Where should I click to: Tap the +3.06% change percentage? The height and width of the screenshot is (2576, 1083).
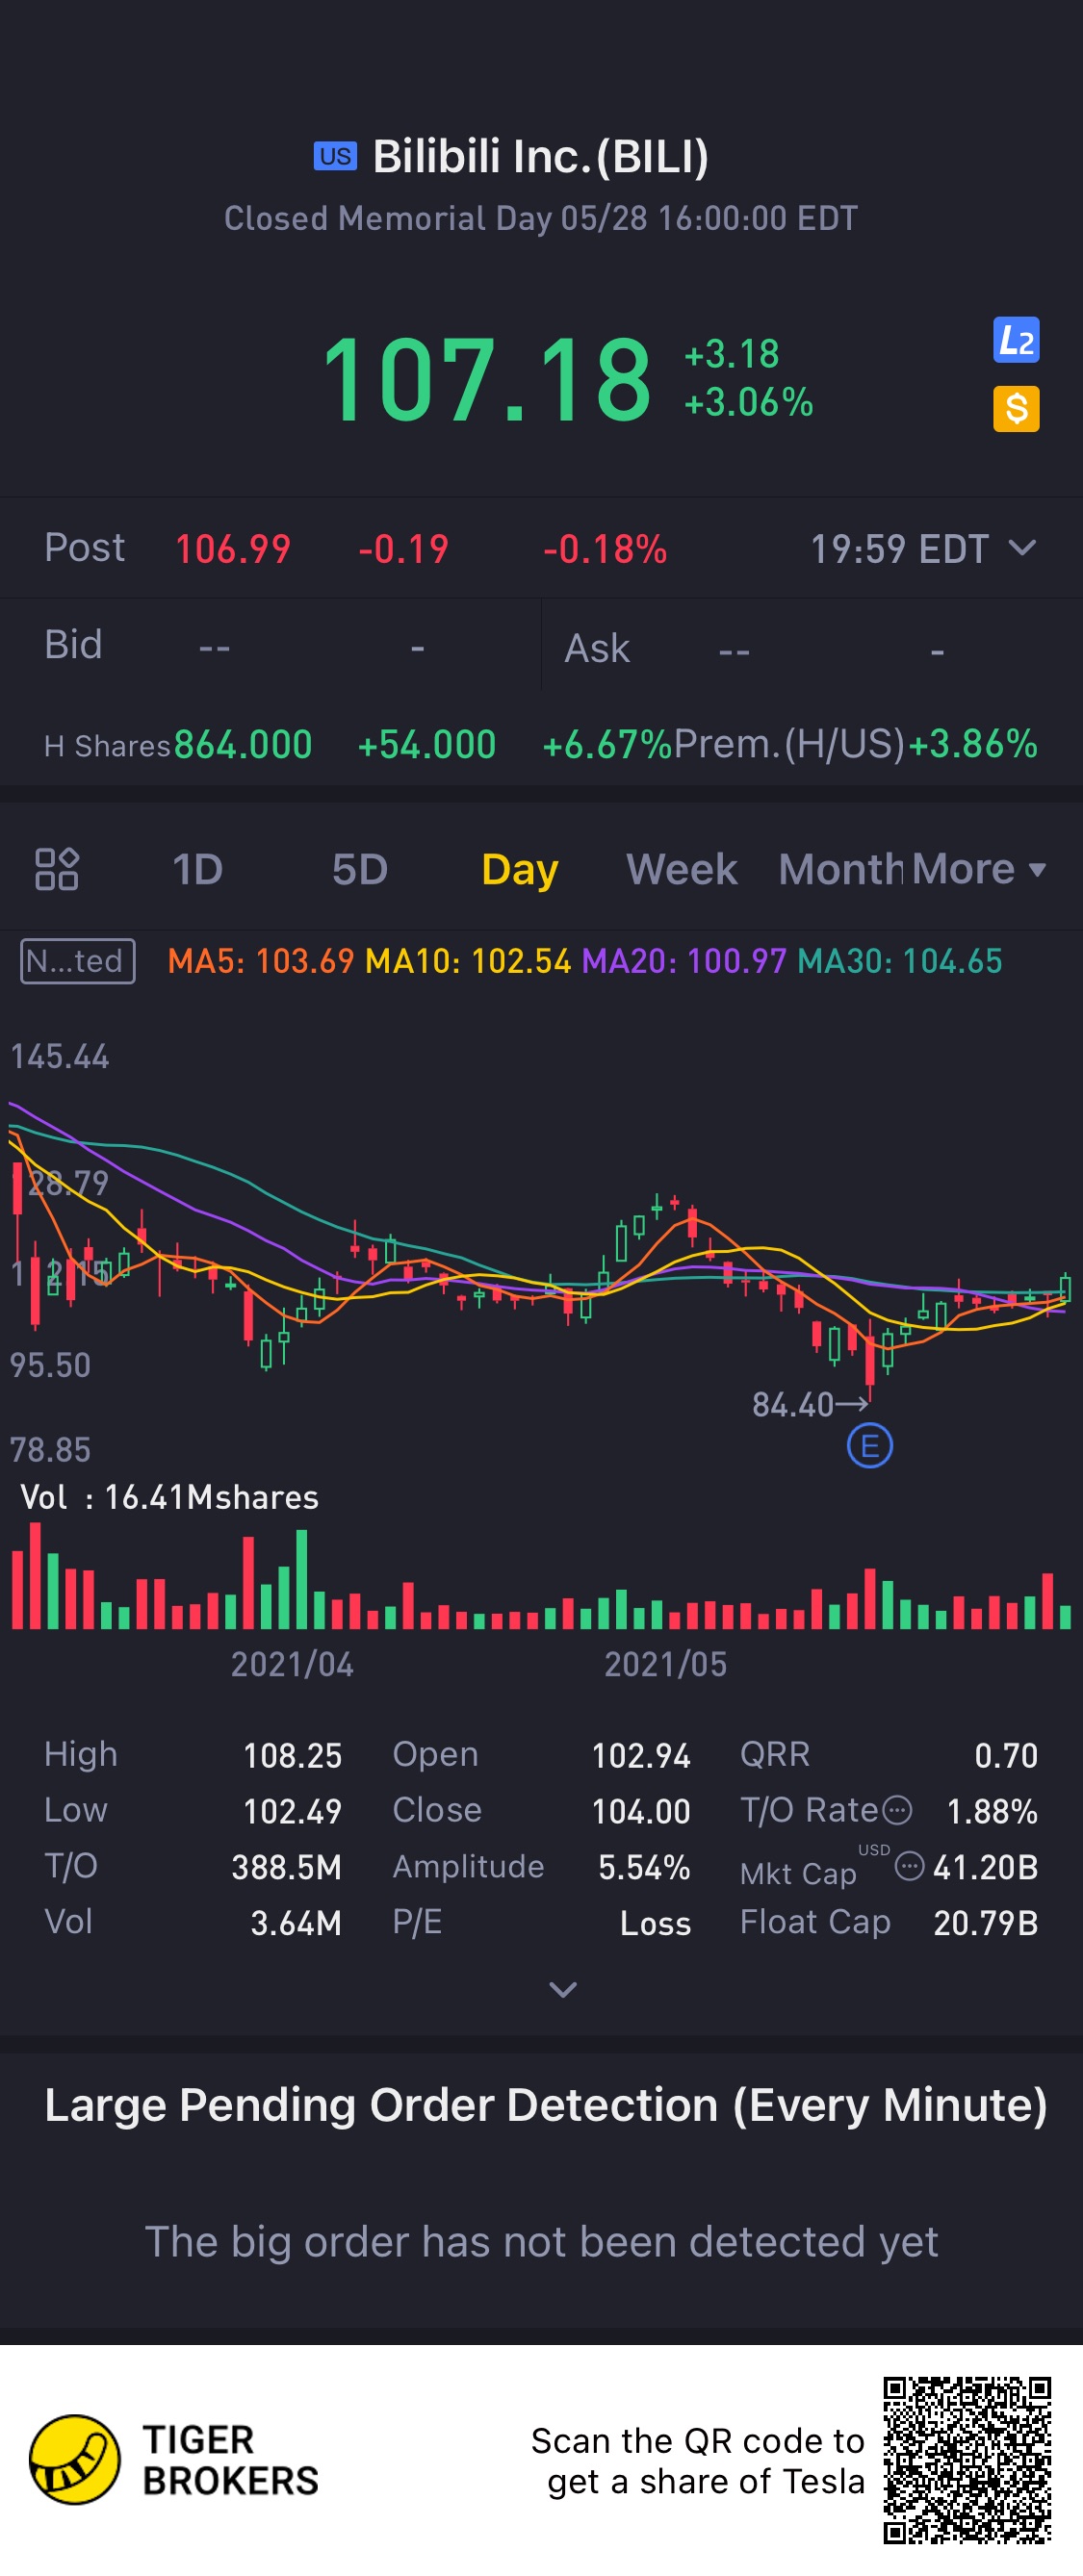click(x=748, y=402)
